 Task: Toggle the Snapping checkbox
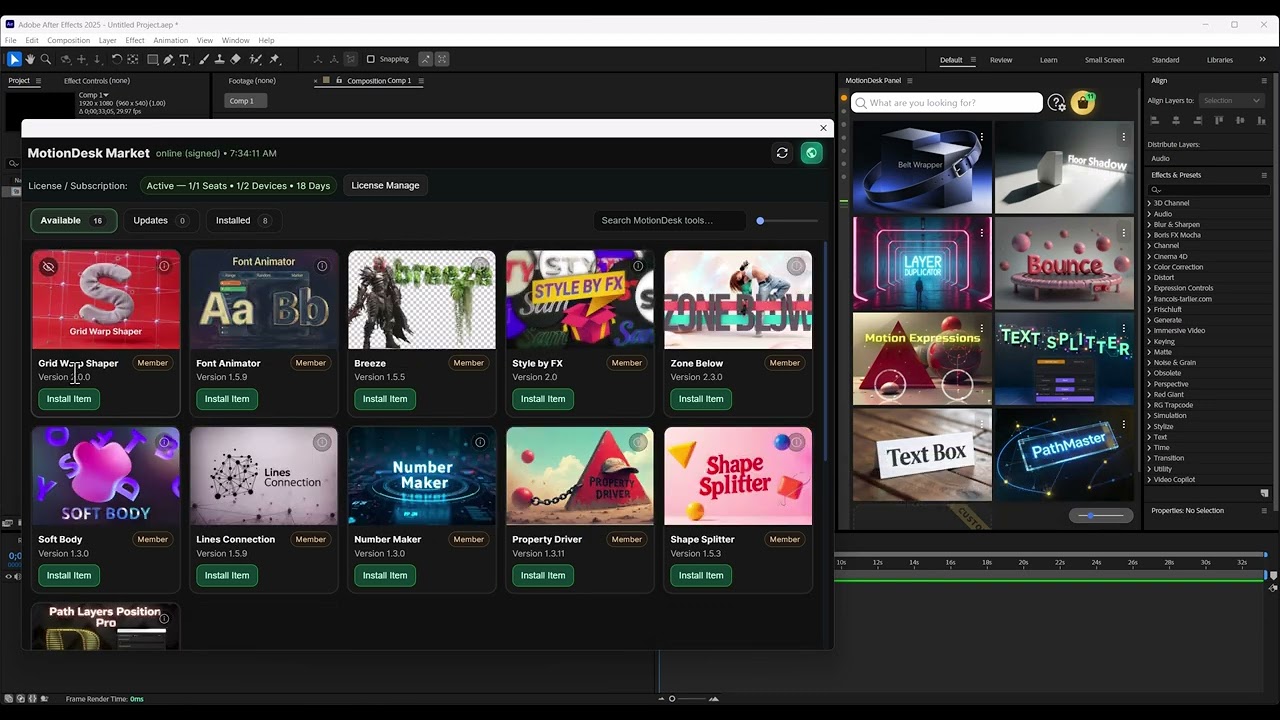pos(370,59)
